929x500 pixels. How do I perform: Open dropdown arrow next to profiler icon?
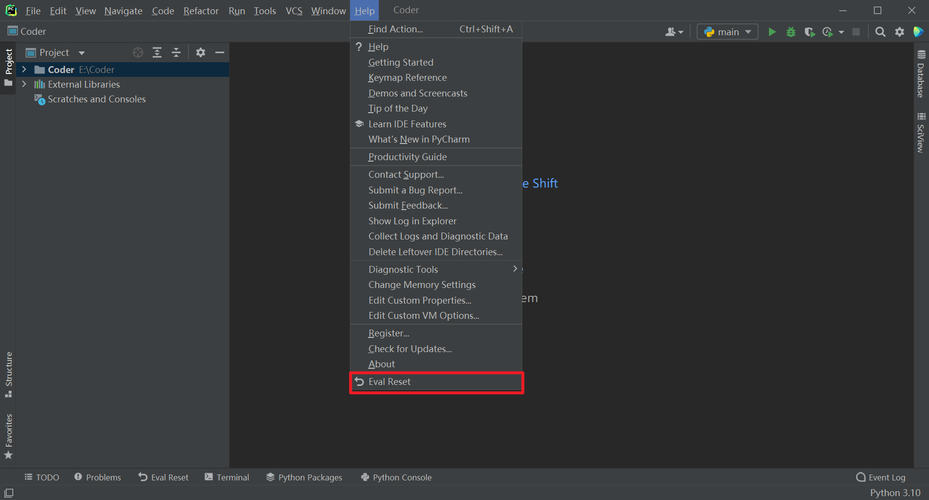(841, 33)
